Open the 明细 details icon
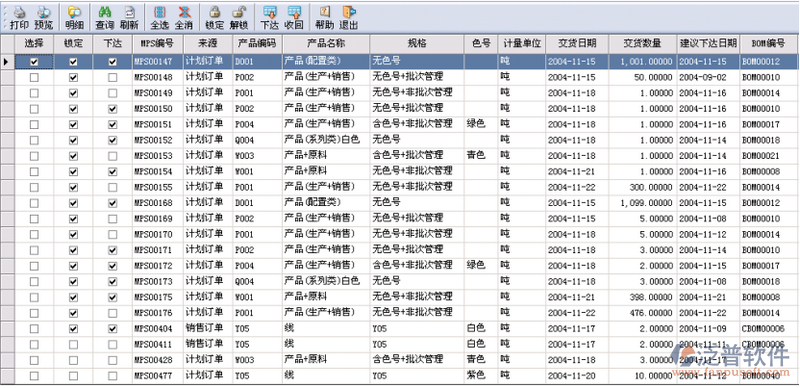This screenshot has height=388, width=800. point(74,17)
